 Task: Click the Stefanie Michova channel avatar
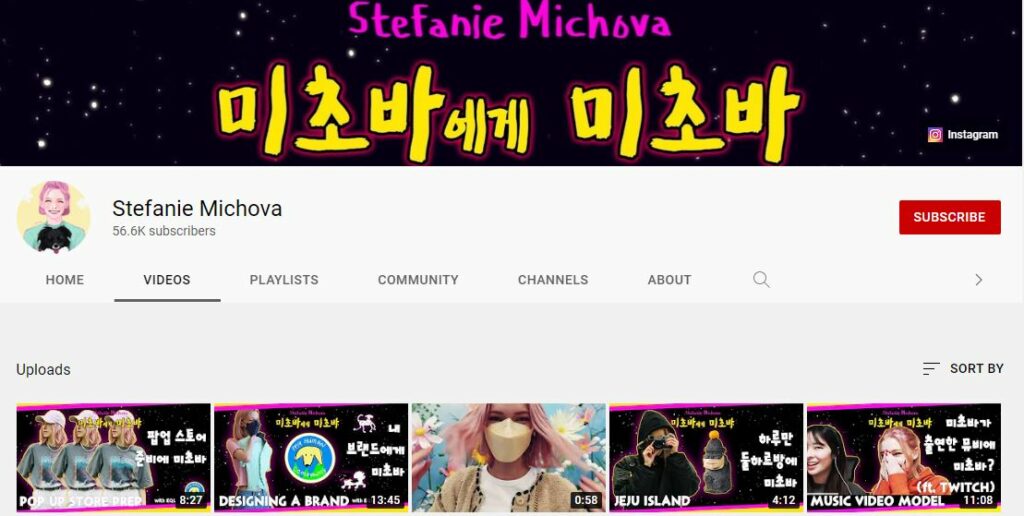[x=53, y=217]
